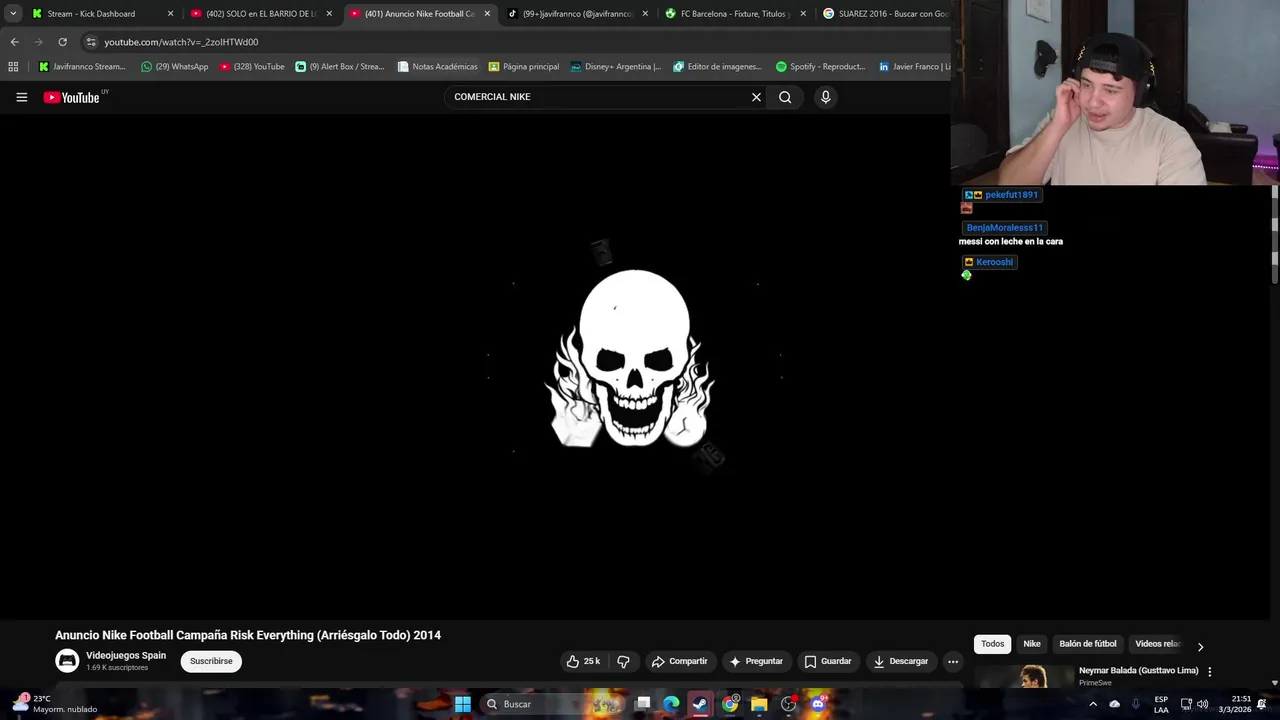
Task: Open the Disney+ Argentina bookmark
Action: point(616,67)
